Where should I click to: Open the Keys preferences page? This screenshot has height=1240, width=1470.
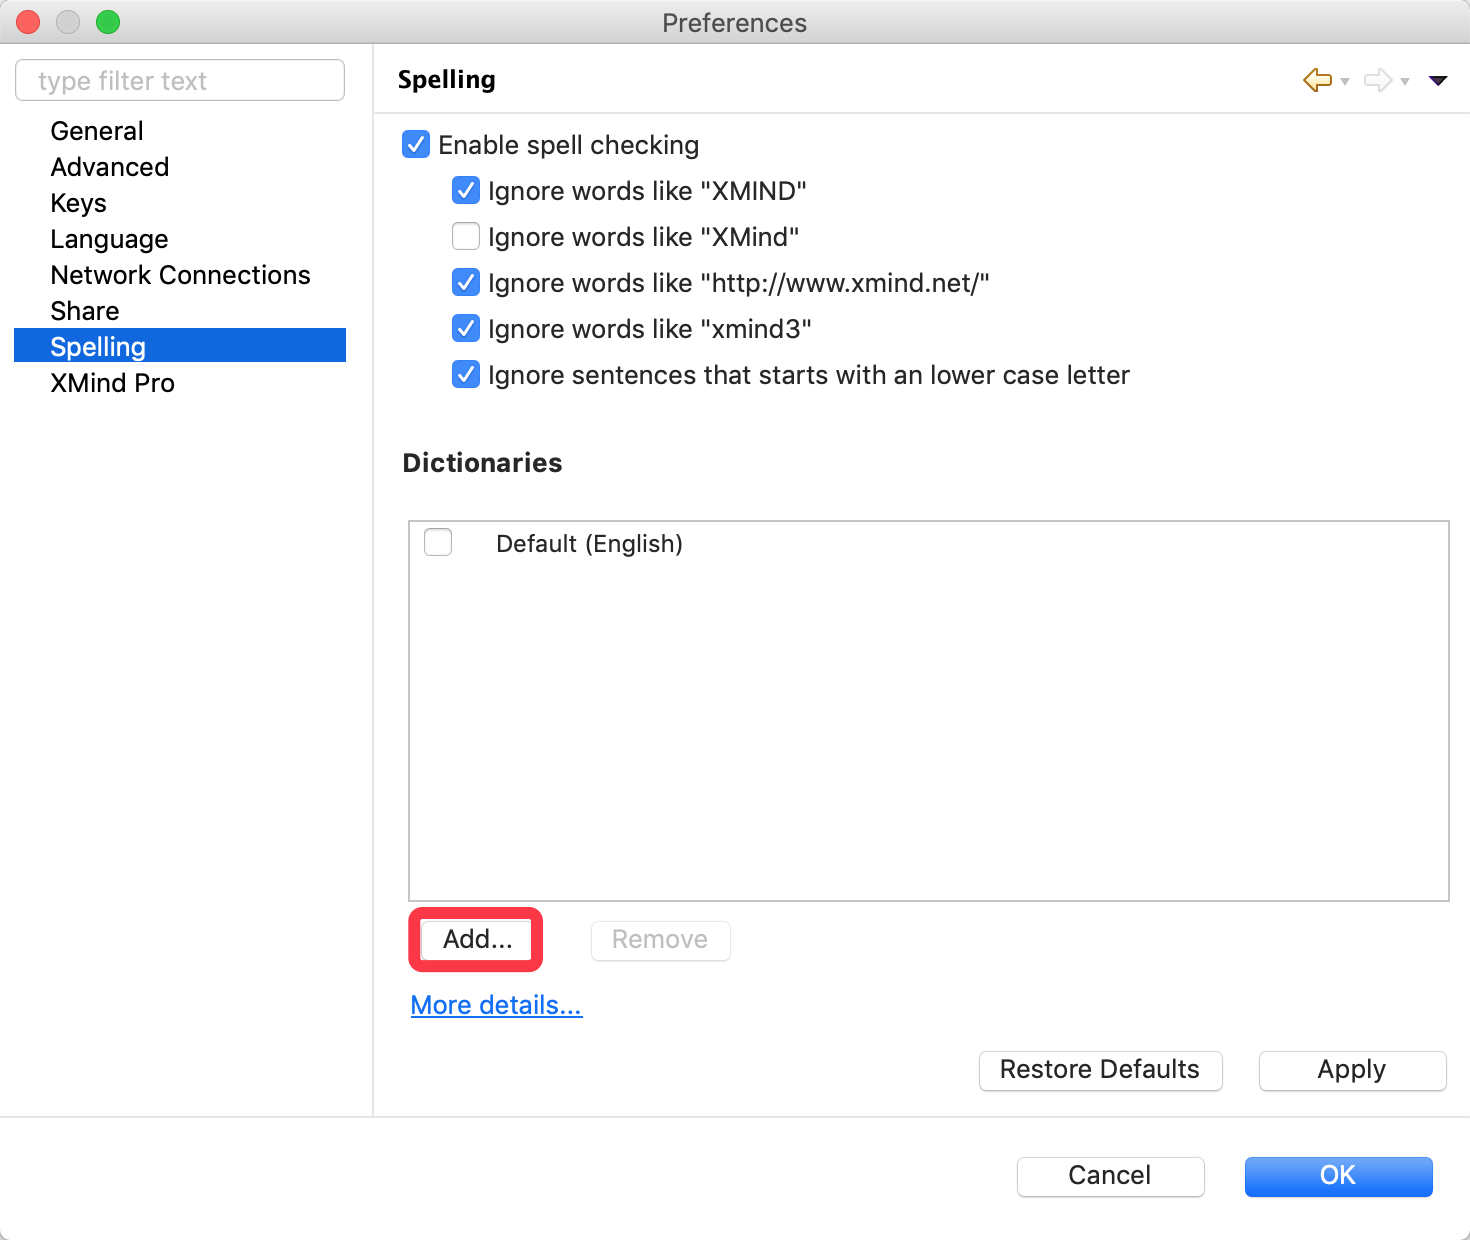pyautogui.click(x=78, y=203)
